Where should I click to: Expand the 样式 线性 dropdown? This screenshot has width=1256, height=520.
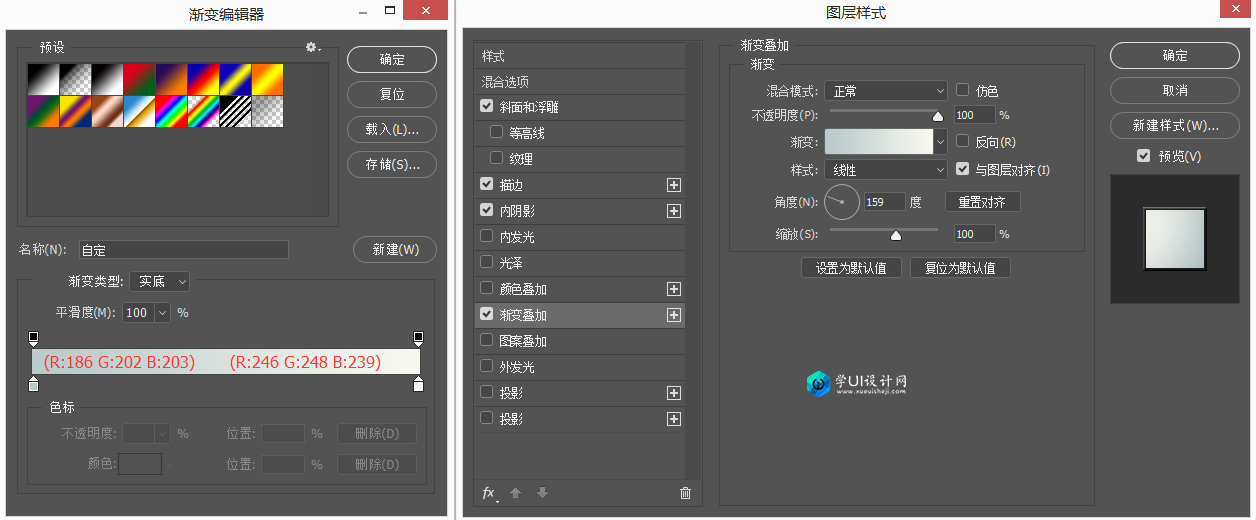tap(885, 170)
